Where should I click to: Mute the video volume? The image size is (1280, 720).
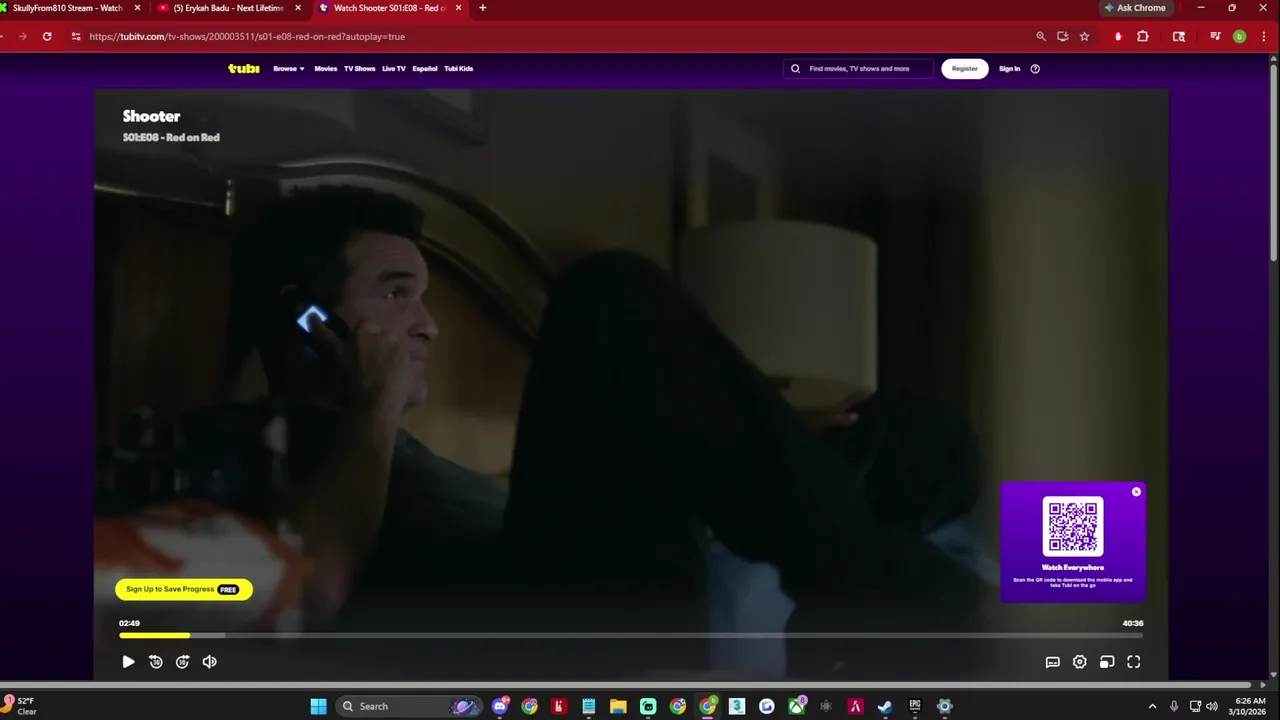(210, 662)
